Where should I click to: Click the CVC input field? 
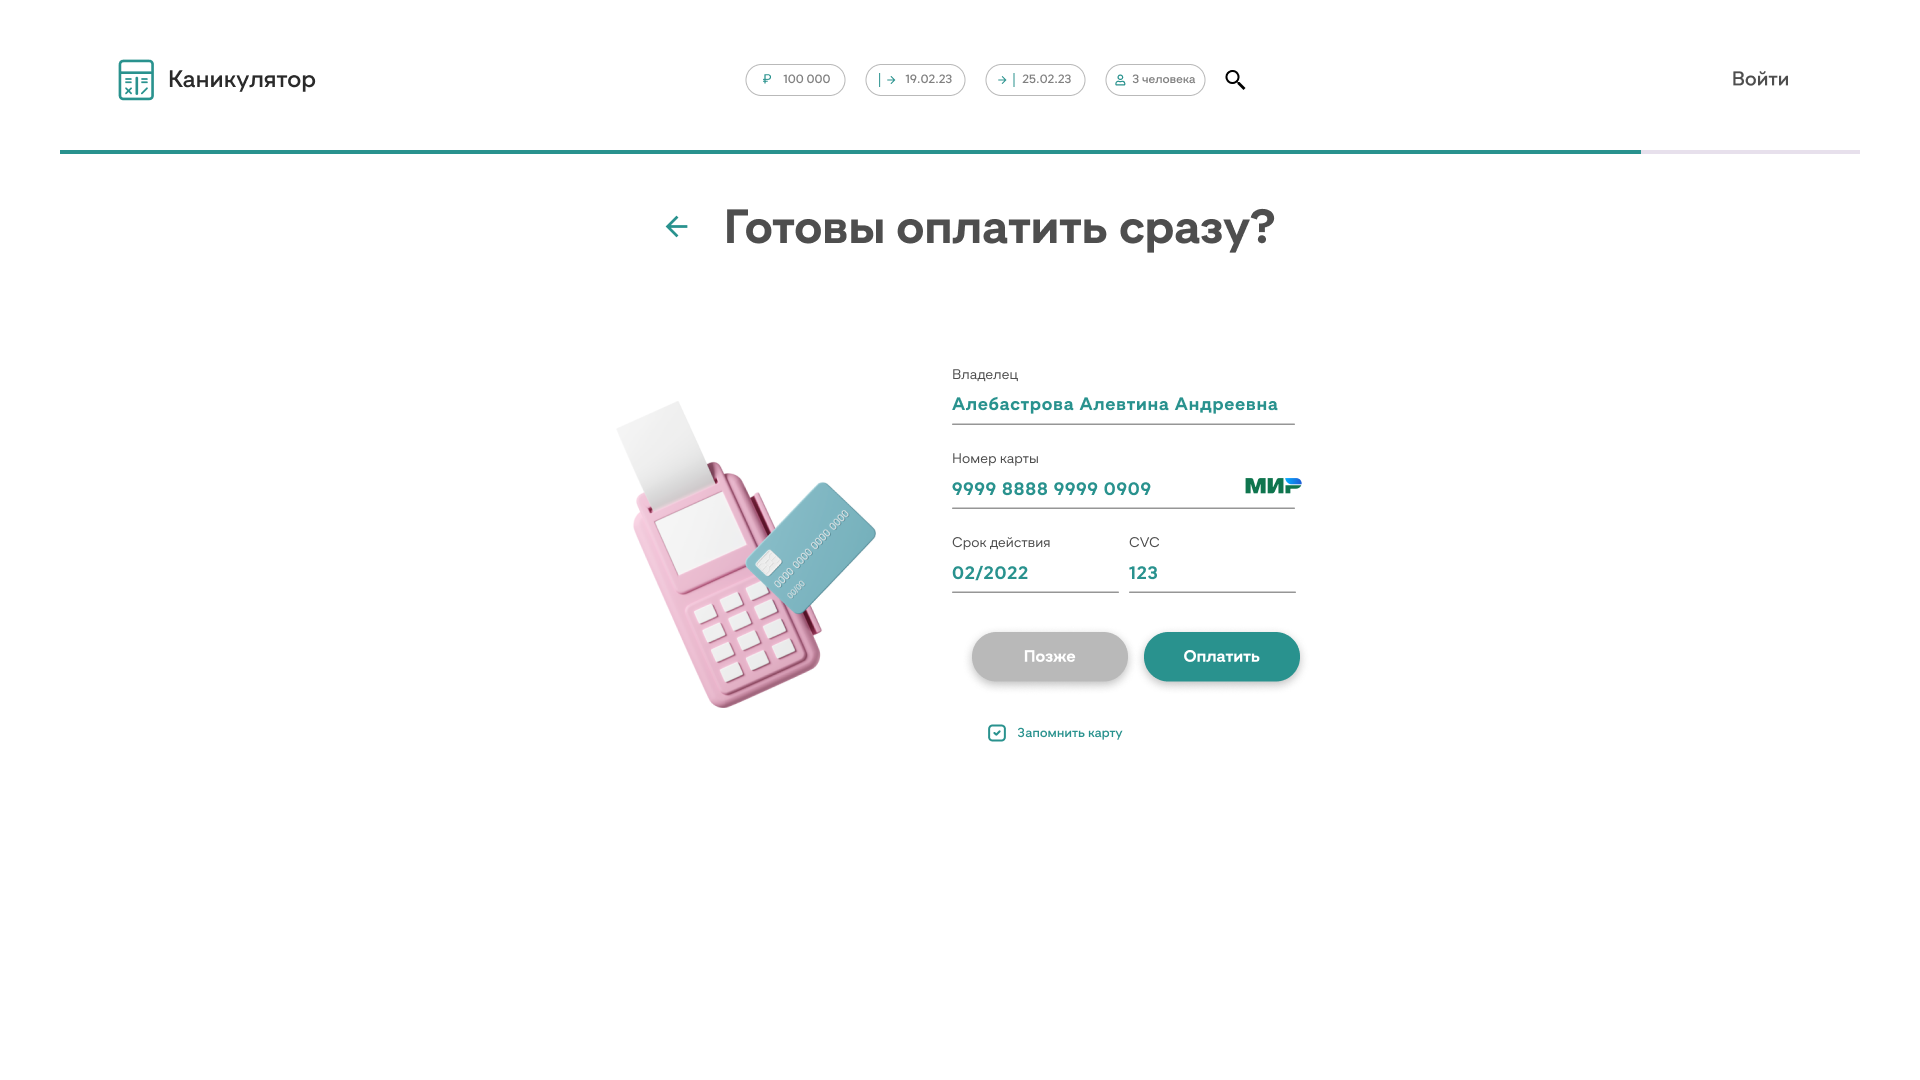tap(1212, 573)
